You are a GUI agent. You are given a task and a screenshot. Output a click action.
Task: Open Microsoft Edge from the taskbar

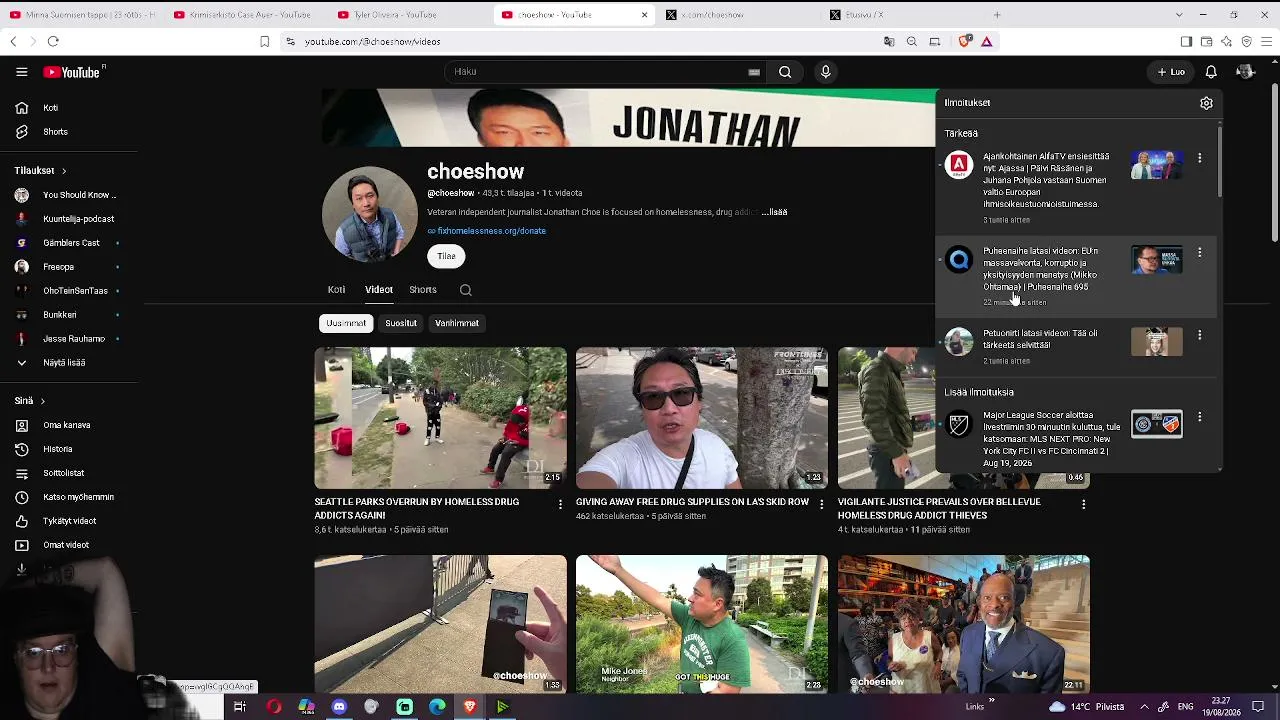coord(437,707)
